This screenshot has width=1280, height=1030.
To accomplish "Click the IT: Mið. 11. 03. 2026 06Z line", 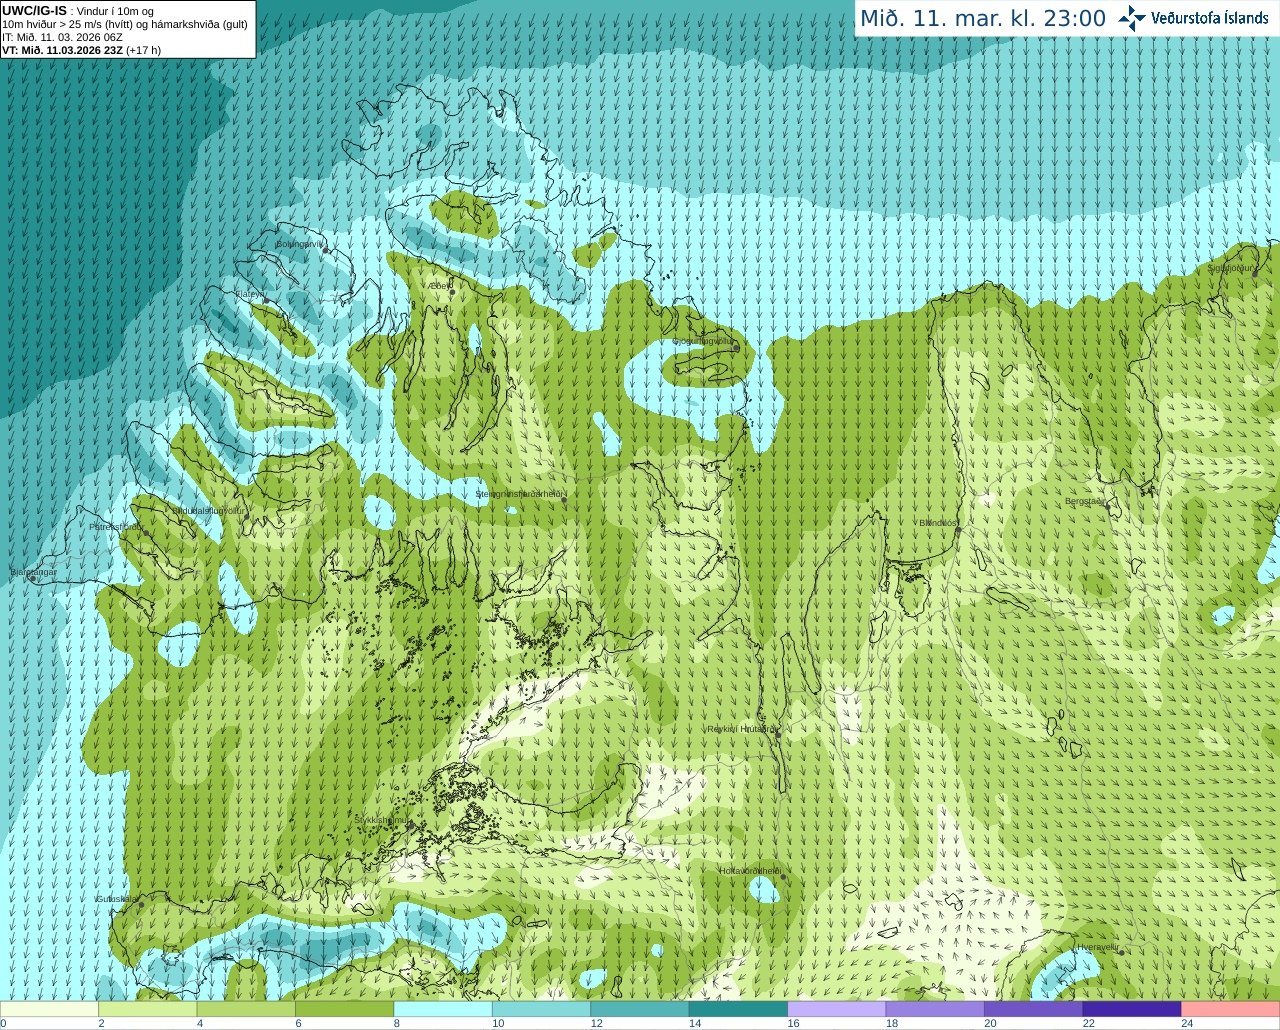I will point(62,37).
